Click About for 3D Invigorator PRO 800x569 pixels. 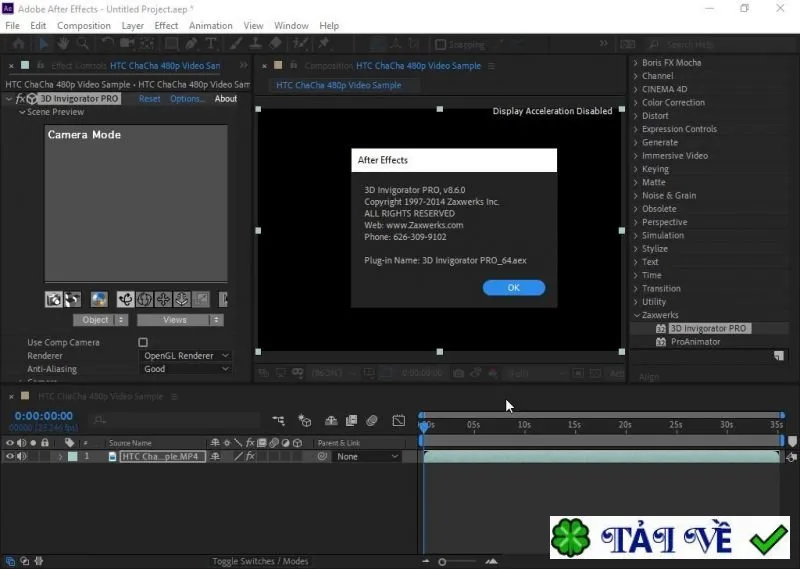pyautogui.click(x=226, y=99)
